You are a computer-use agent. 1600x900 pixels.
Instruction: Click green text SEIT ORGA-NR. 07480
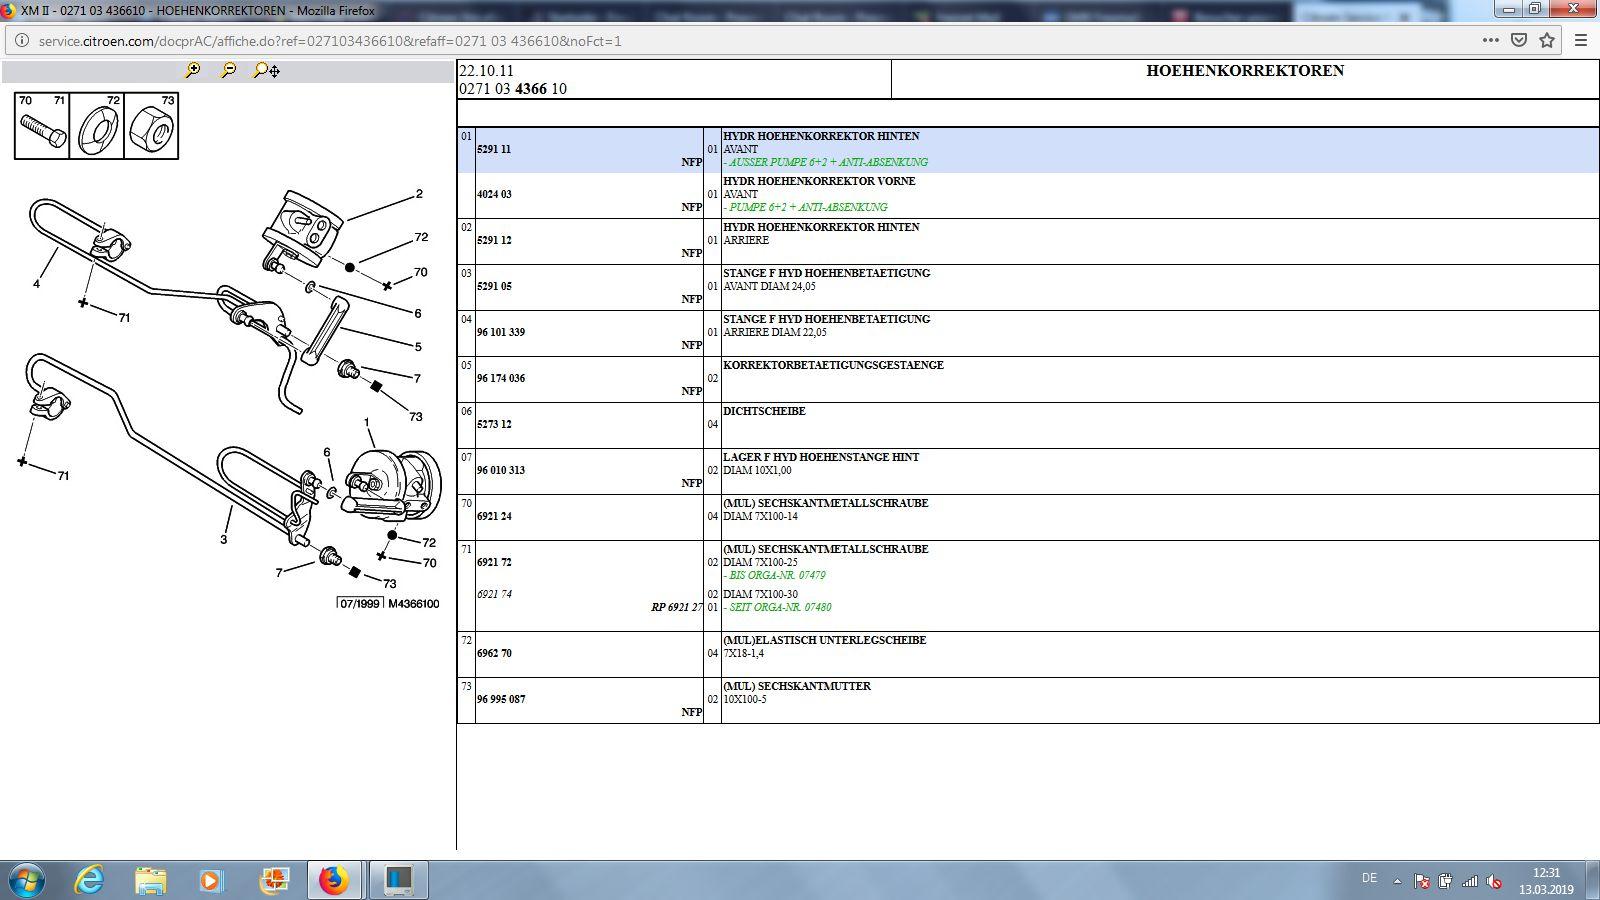click(x=780, y=607)
